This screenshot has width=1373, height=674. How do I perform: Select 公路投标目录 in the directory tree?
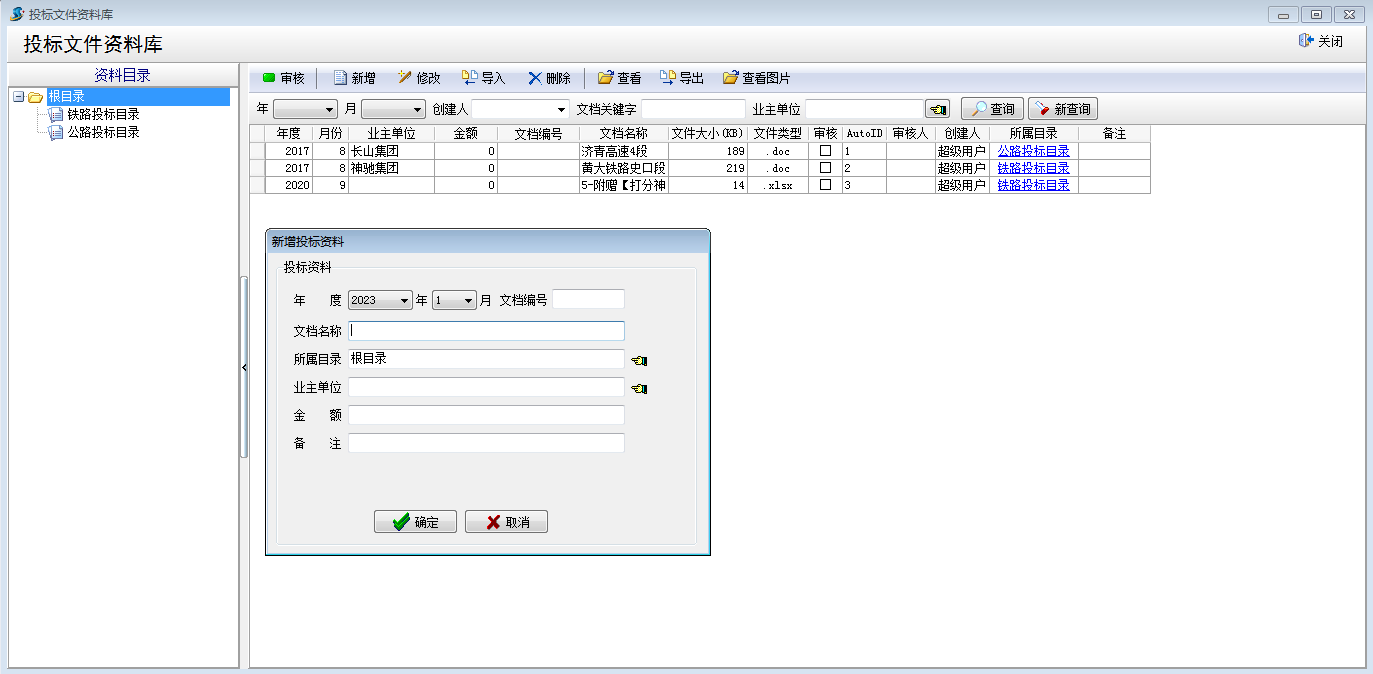103,132
